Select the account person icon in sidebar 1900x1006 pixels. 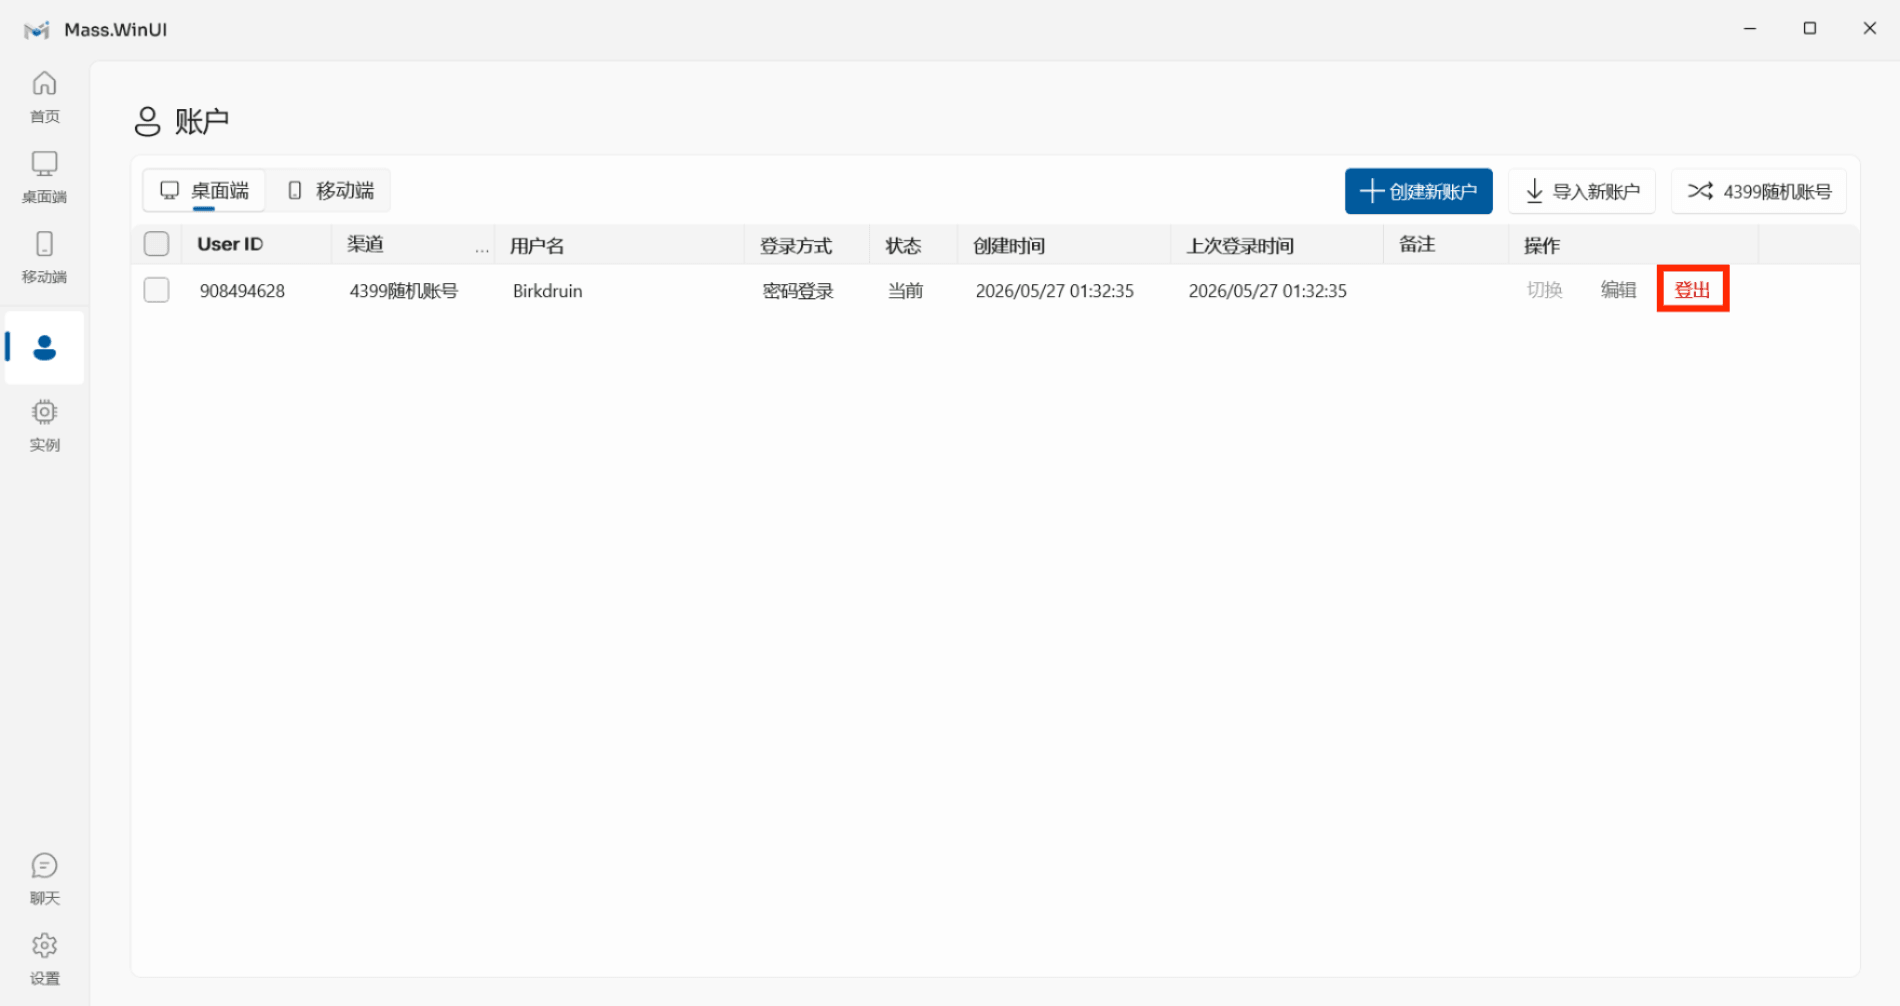coord(44,347)
